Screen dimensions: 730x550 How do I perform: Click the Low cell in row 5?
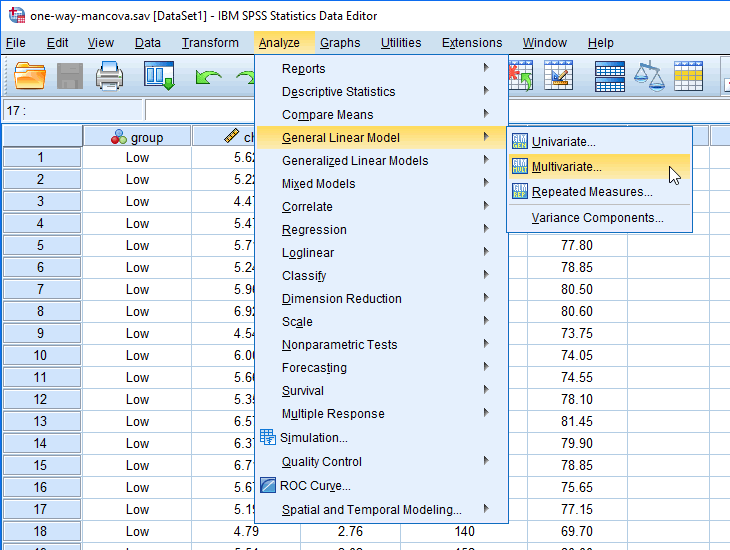click(137, 245)
